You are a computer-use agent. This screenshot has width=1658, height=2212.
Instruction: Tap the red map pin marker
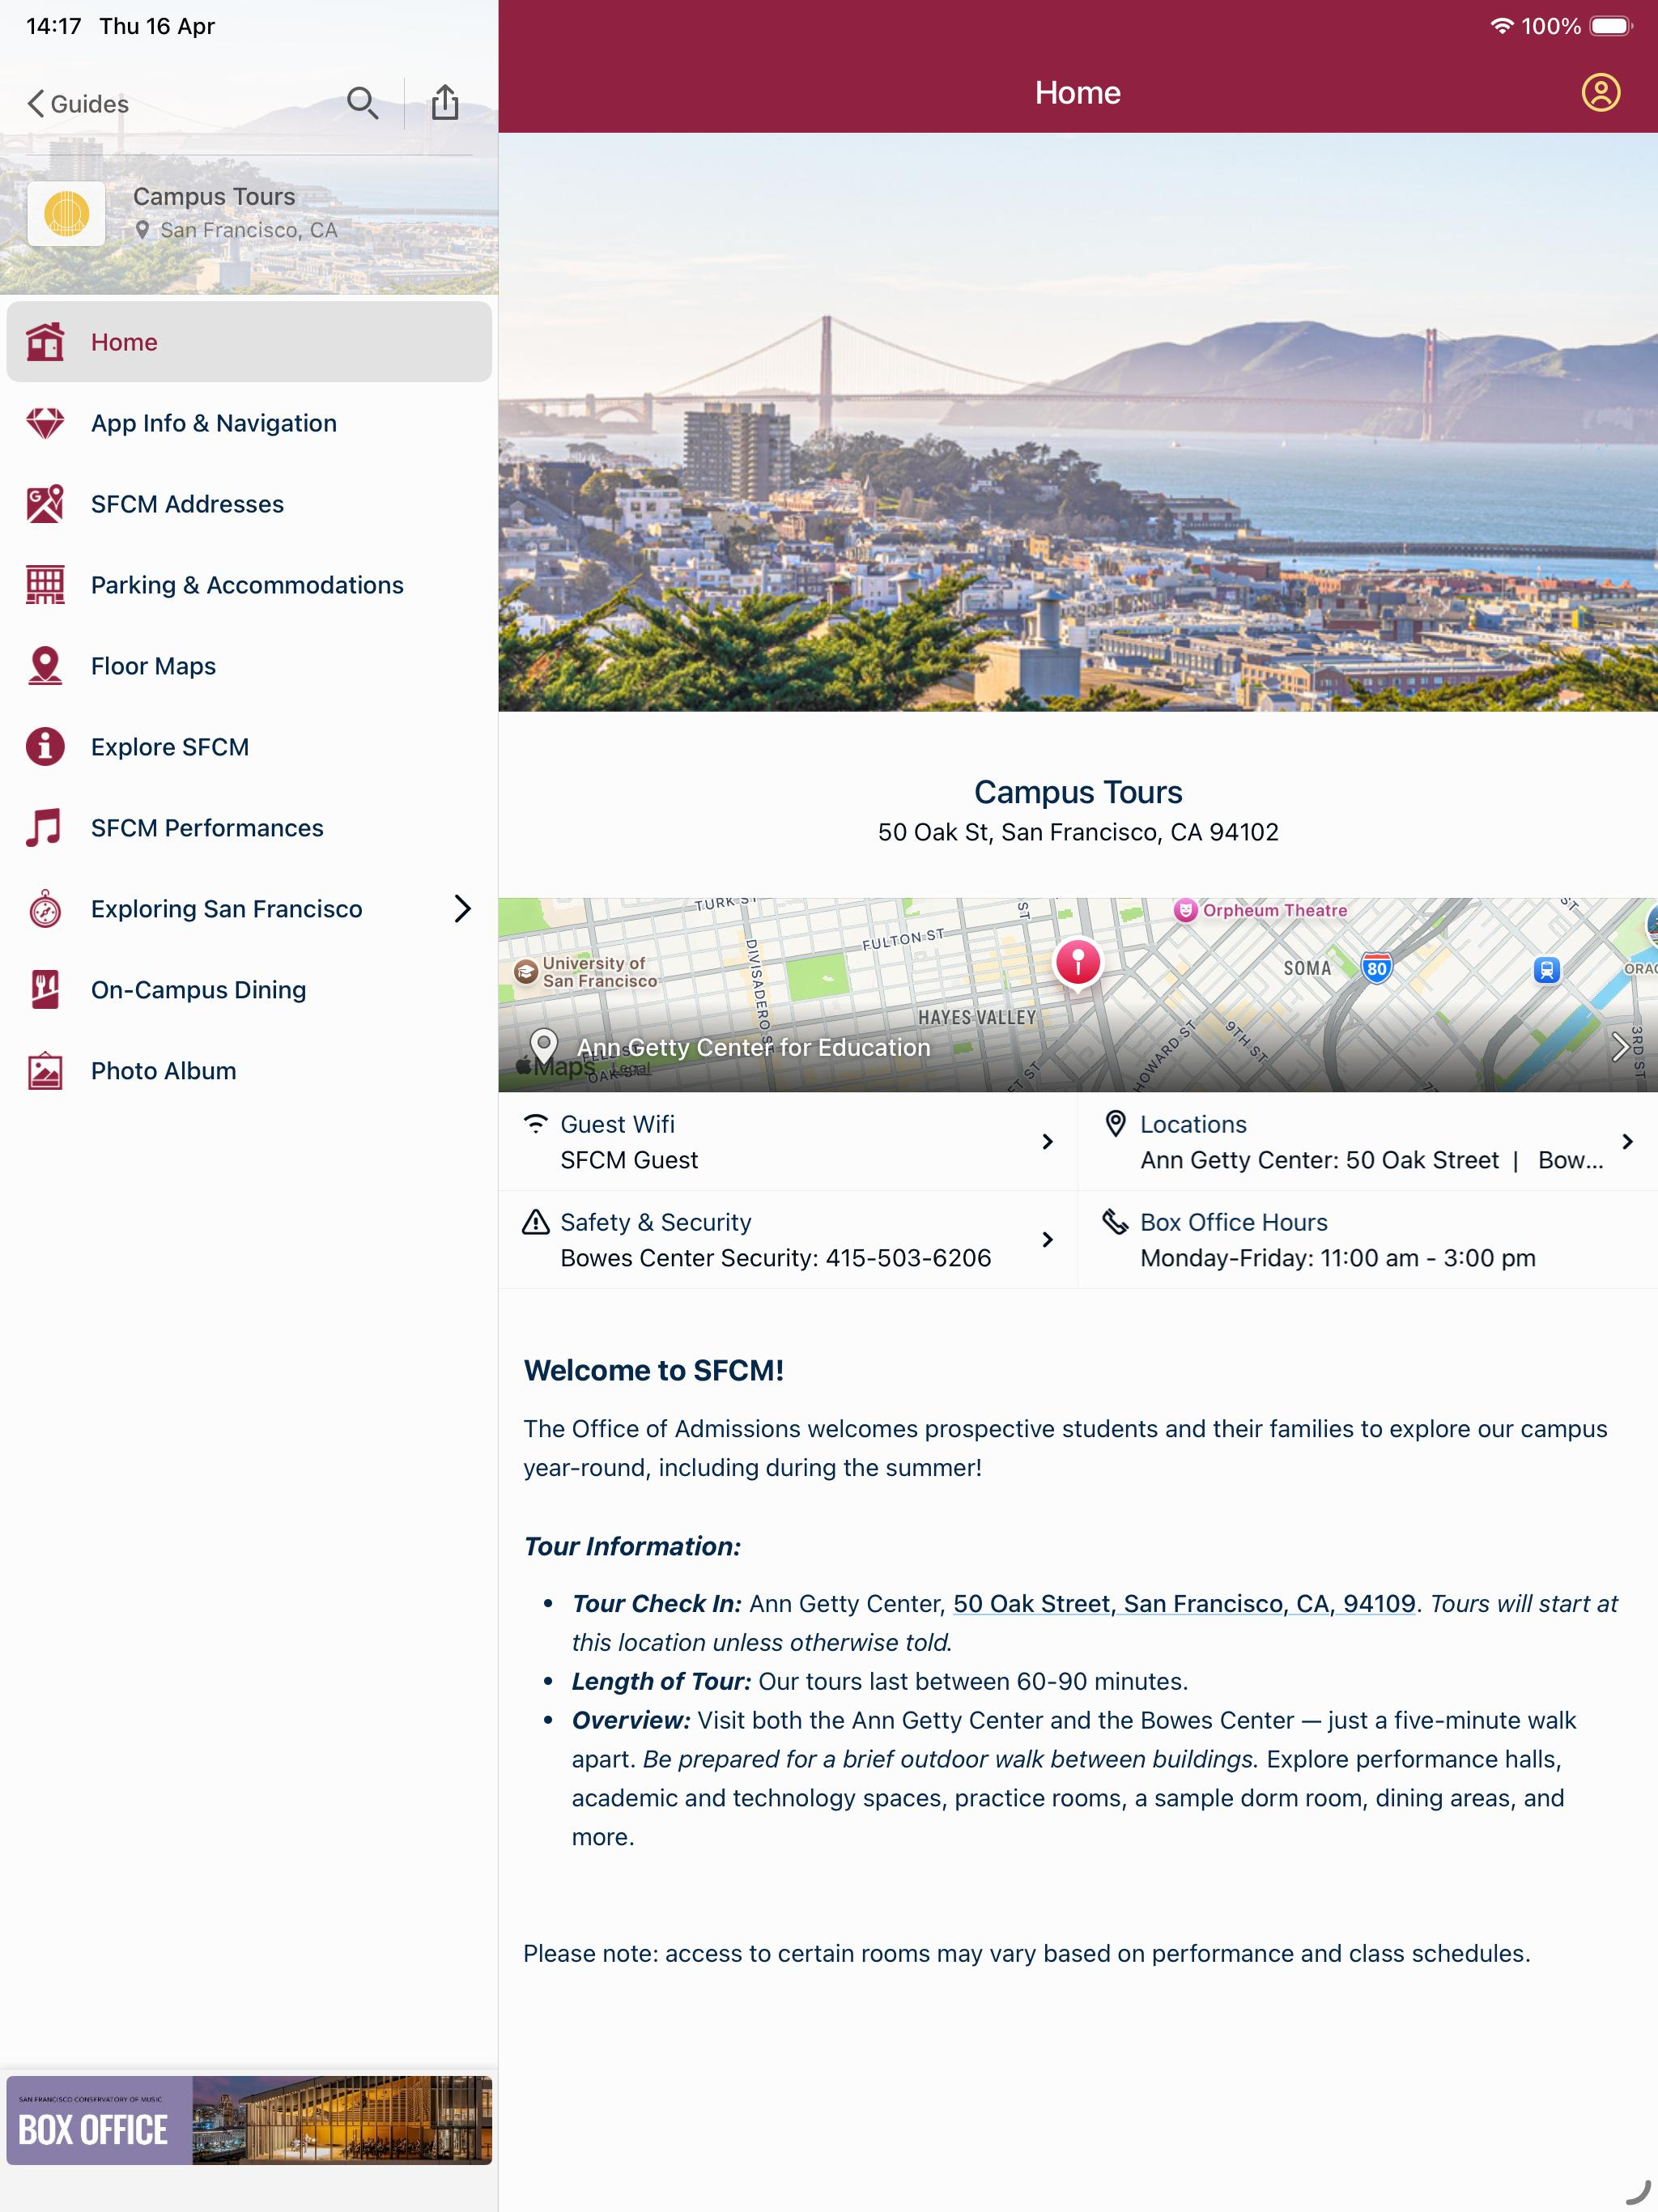(x=1078, y=963)
